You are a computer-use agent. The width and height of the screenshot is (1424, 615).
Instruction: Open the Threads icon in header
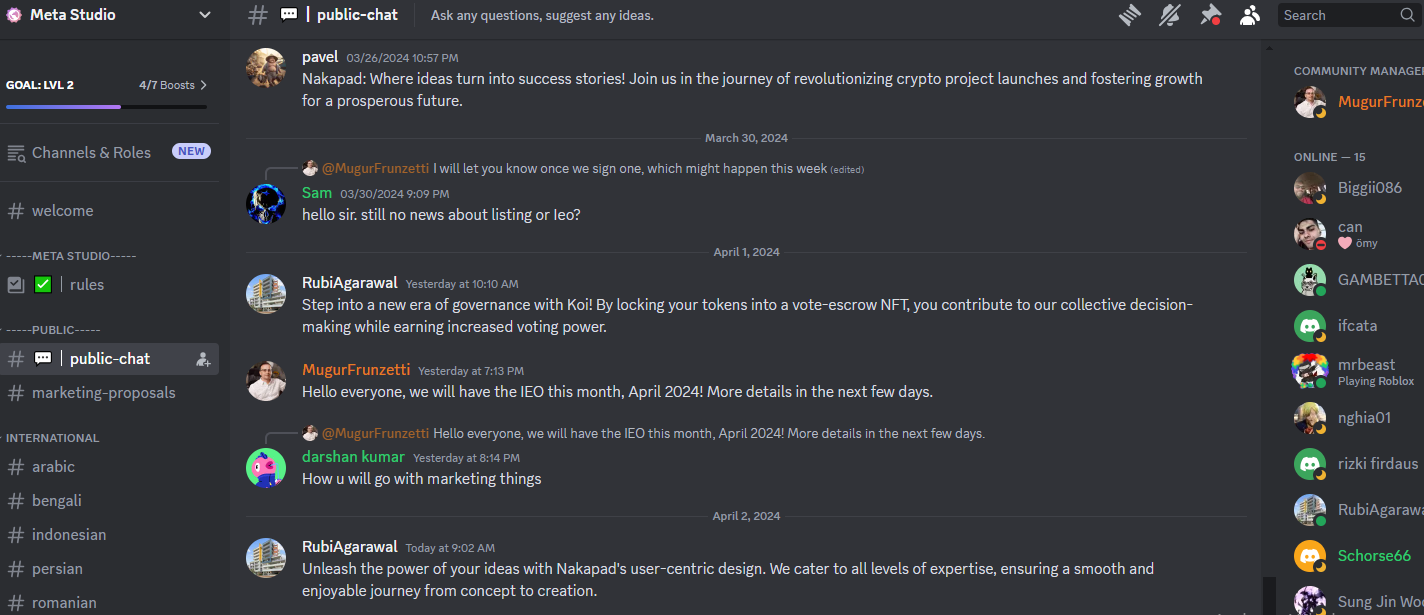[1129, 15]
